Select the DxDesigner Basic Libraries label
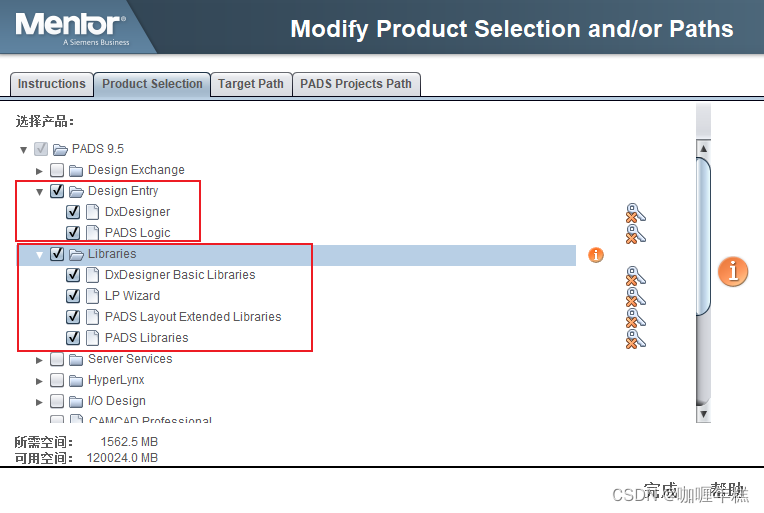764x513 pixels. point(180,275)
